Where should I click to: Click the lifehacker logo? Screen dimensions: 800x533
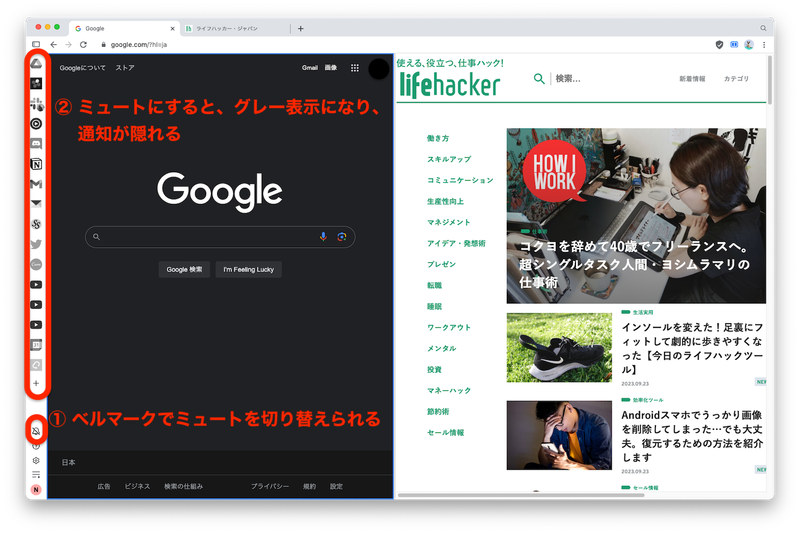[449, 85]
